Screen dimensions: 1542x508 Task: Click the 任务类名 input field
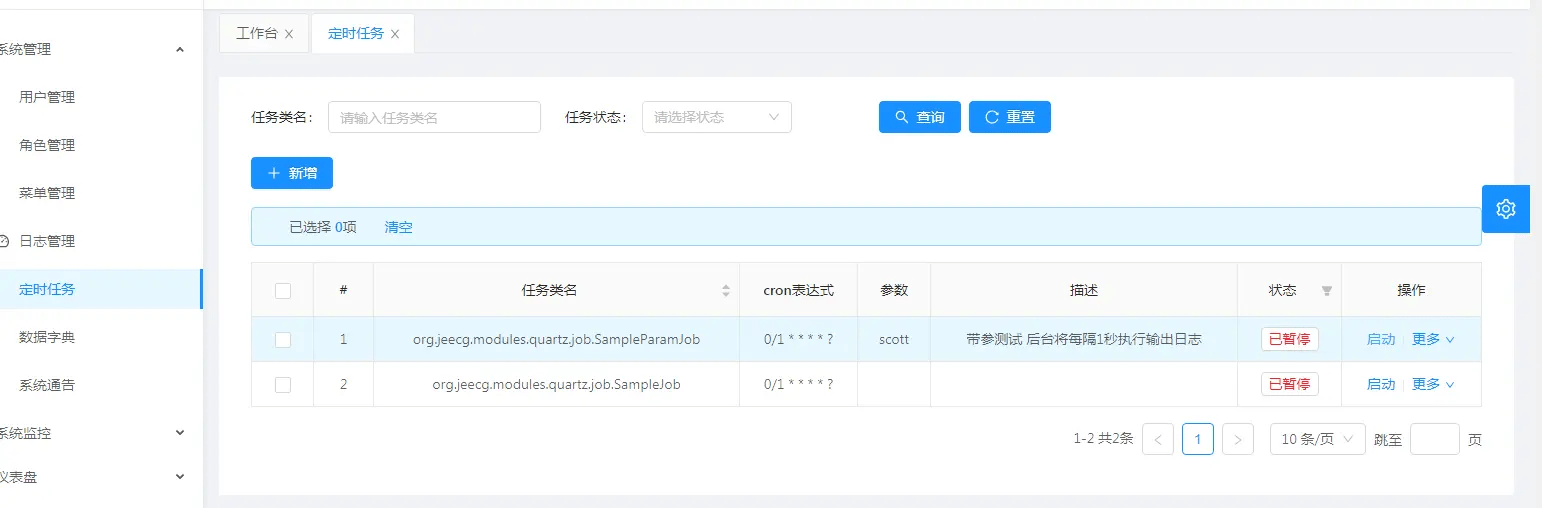[x=434, y=117]
